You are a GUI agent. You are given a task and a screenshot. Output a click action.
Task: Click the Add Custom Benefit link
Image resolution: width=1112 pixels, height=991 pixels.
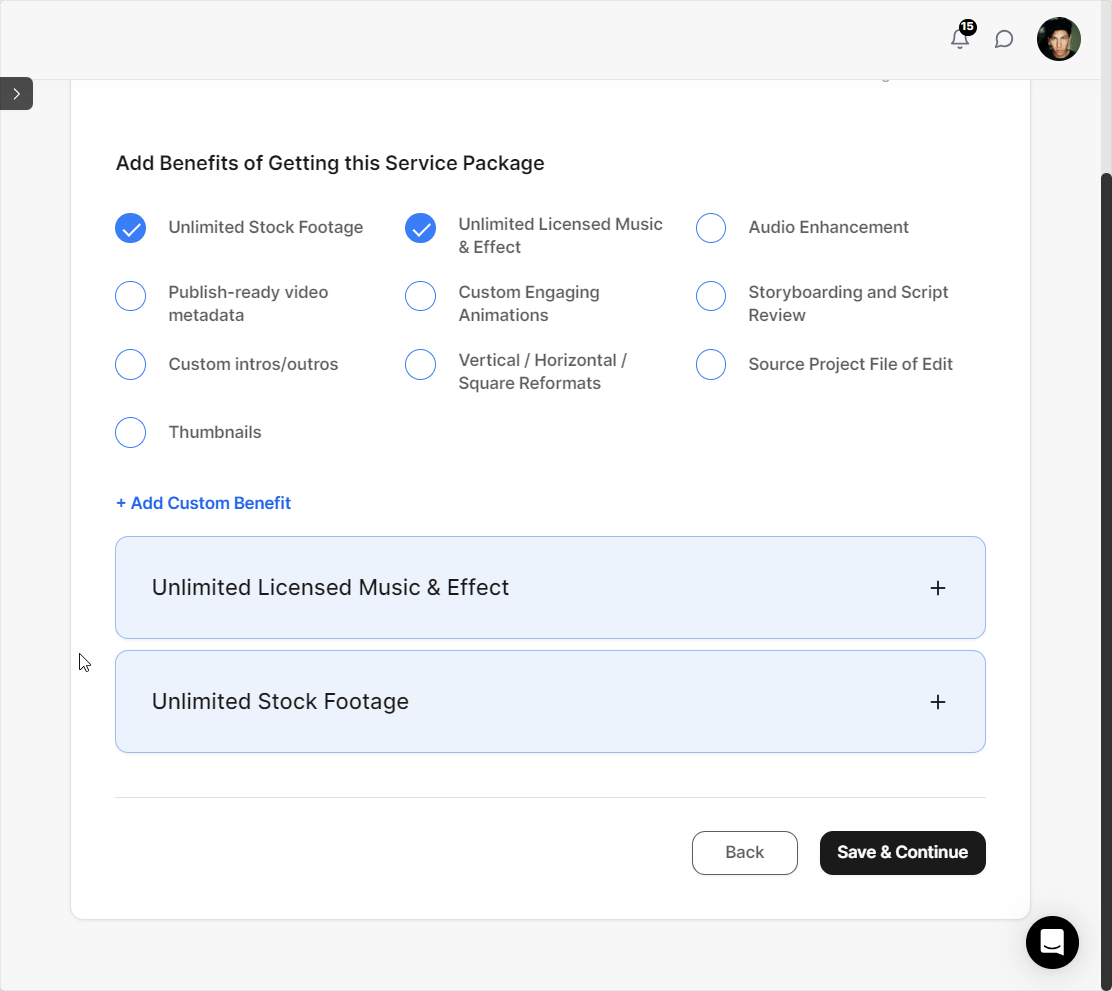tap(204, 503)
